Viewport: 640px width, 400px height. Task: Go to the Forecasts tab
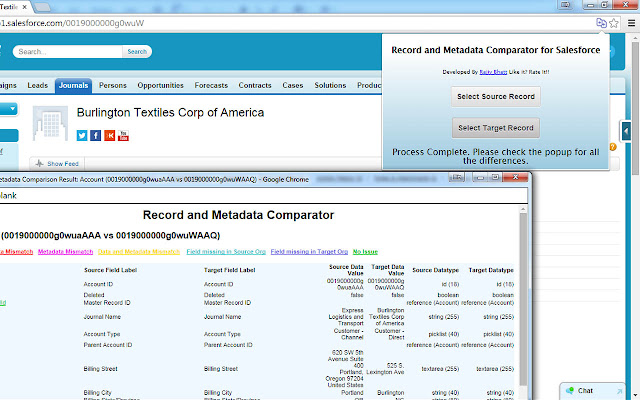click(210, 85)
